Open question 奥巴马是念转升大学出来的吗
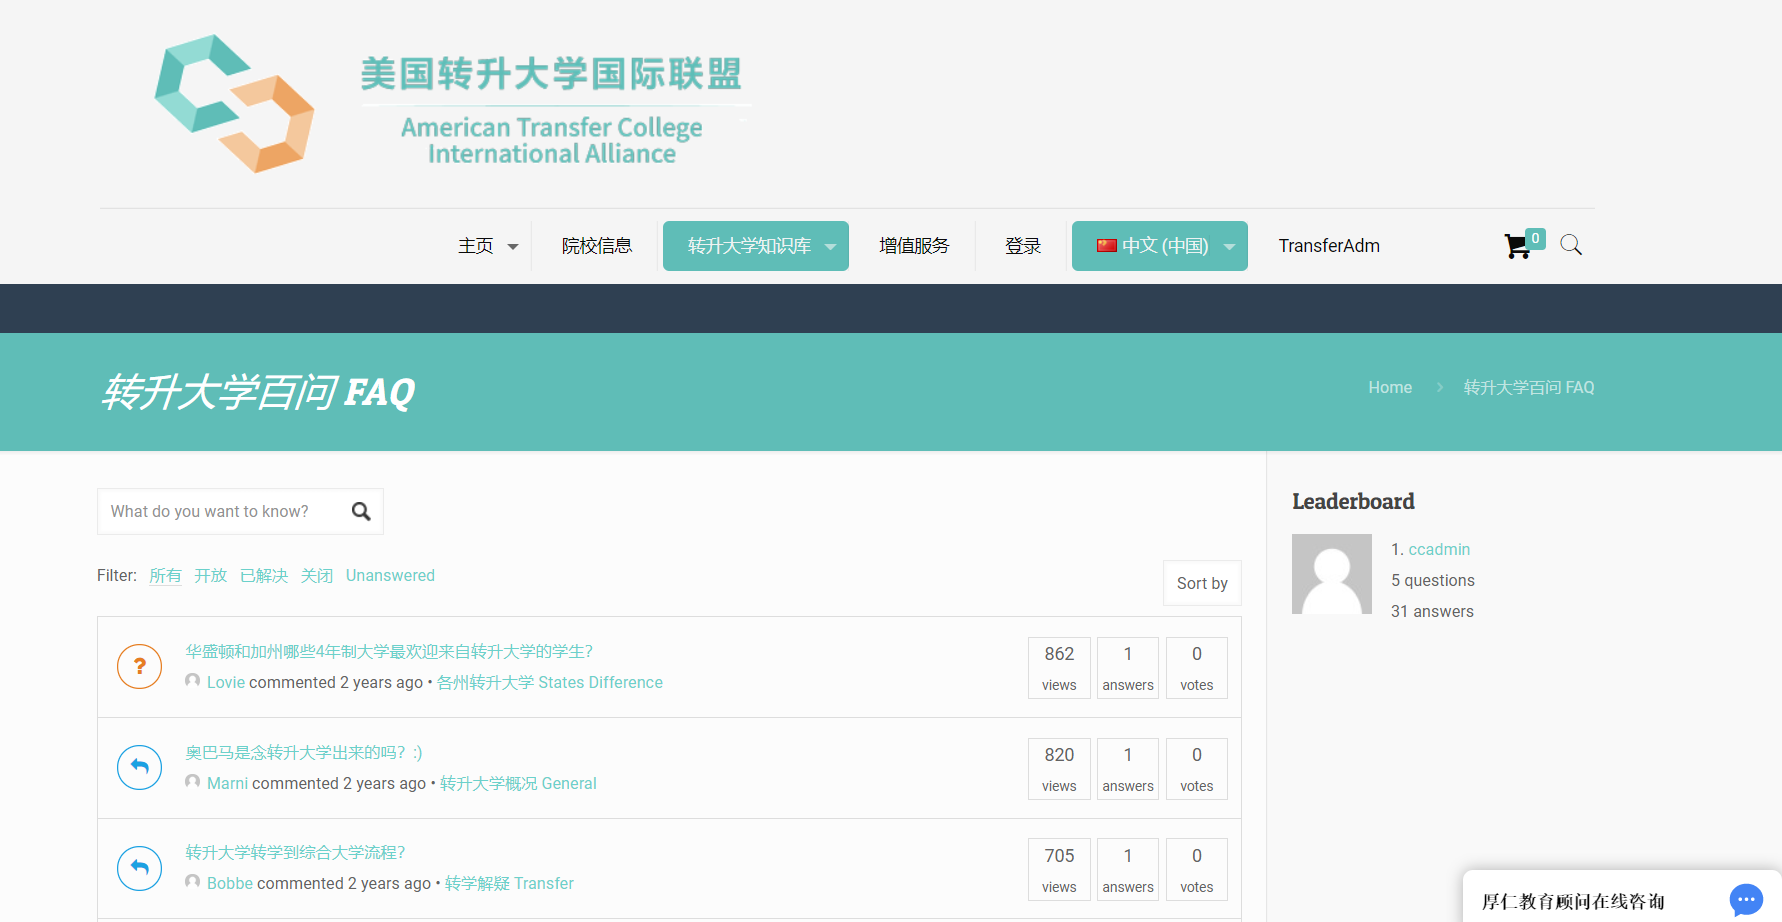This screenshot has width=1782, height=922. click(304, 753)
